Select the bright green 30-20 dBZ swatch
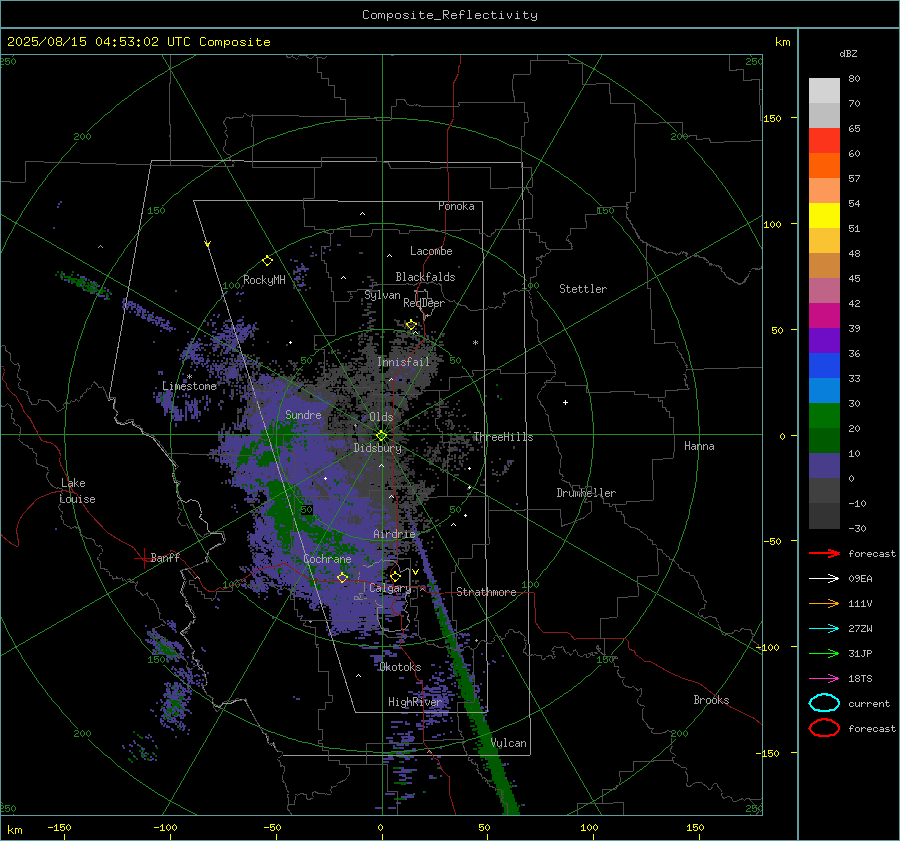The width and height of the screenshot is (900, 841). pos(824,416)
